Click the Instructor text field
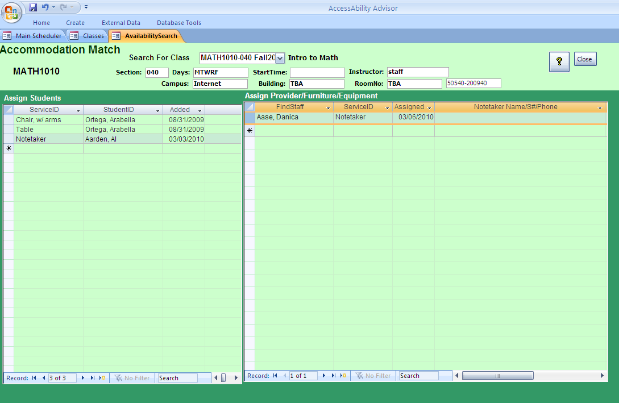Screen dimensions: 619x403 (x=418, y=72)
